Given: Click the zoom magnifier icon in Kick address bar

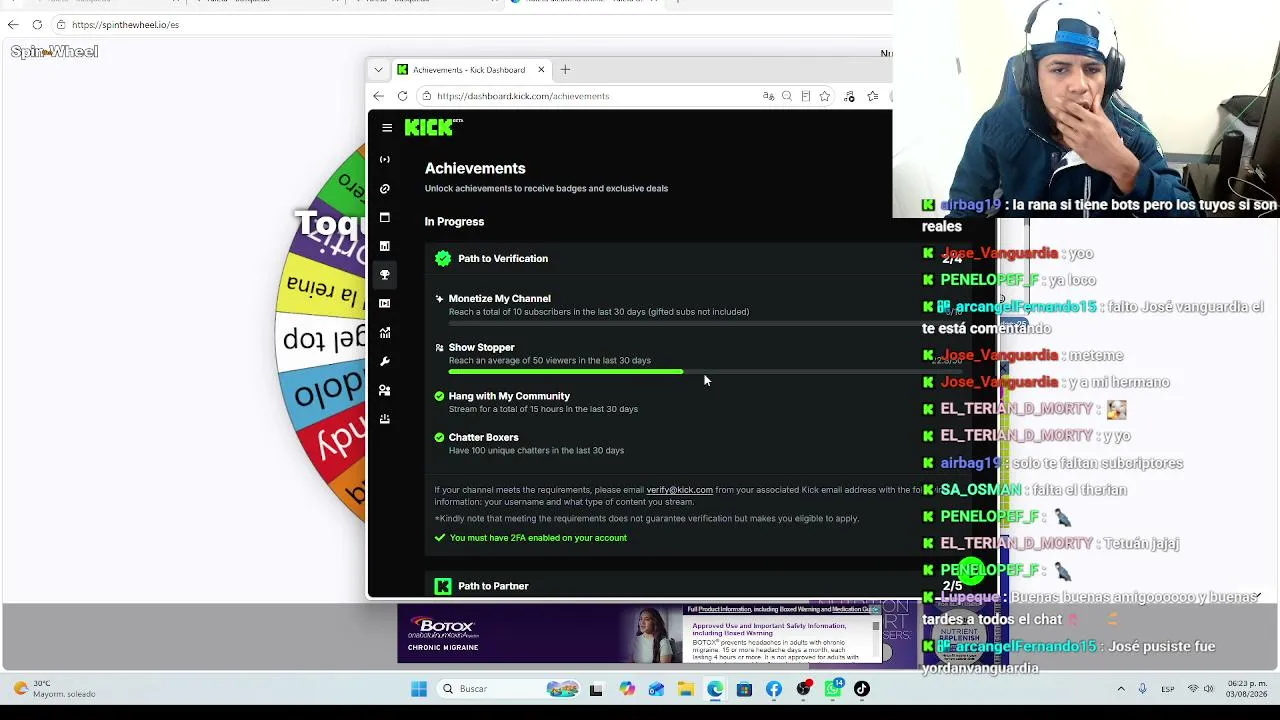Looking at the screenshot, I should 787,96.
